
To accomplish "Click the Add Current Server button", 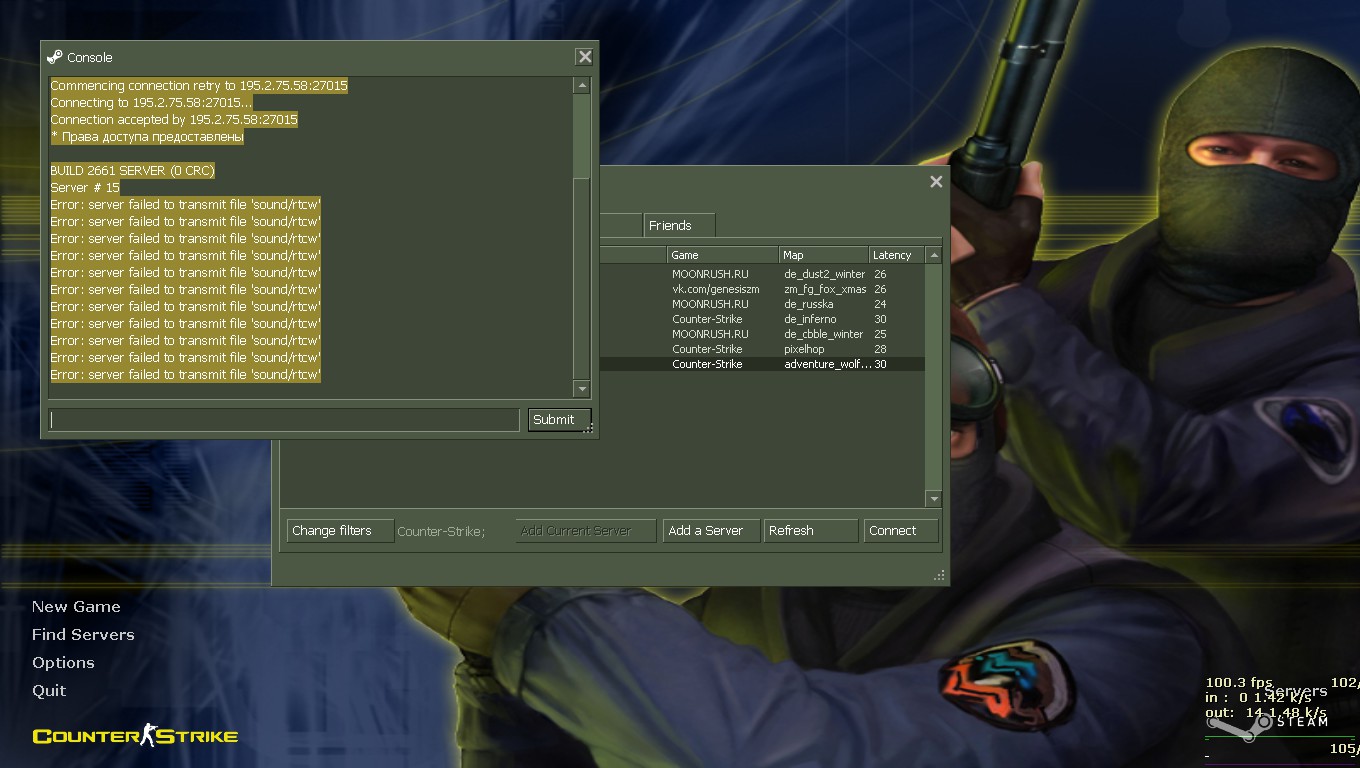I will tap(586, 531).
